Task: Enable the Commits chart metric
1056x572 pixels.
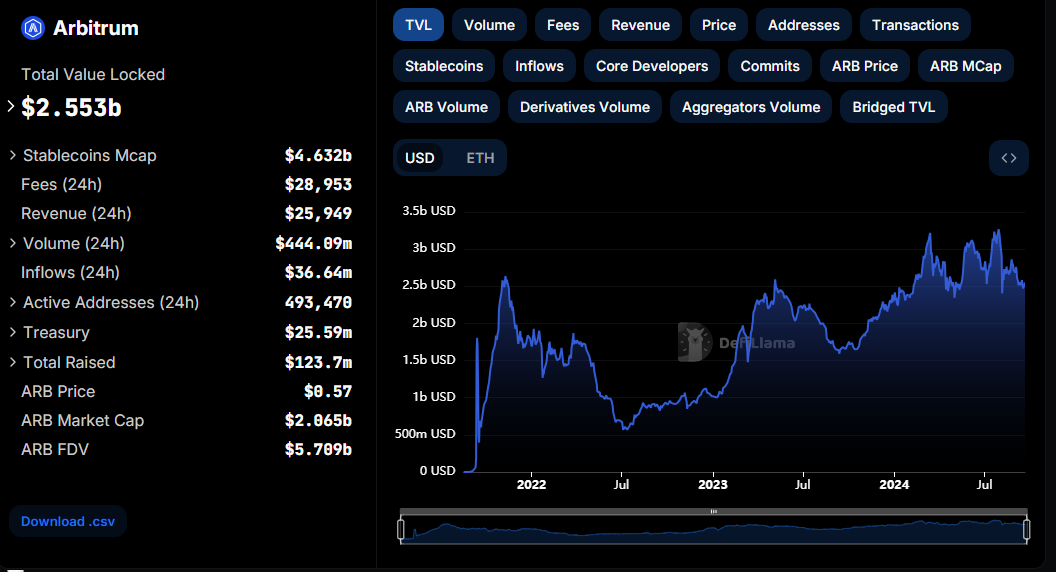Action: (x=770, y=66)
